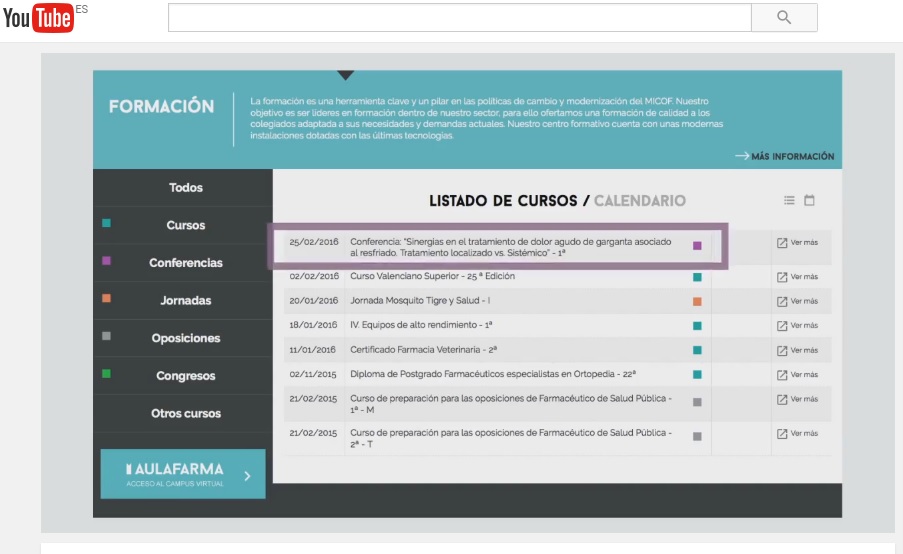Switch to the Calendario tab
Viewport: 903px width, 554px height.
coord(640,201)
